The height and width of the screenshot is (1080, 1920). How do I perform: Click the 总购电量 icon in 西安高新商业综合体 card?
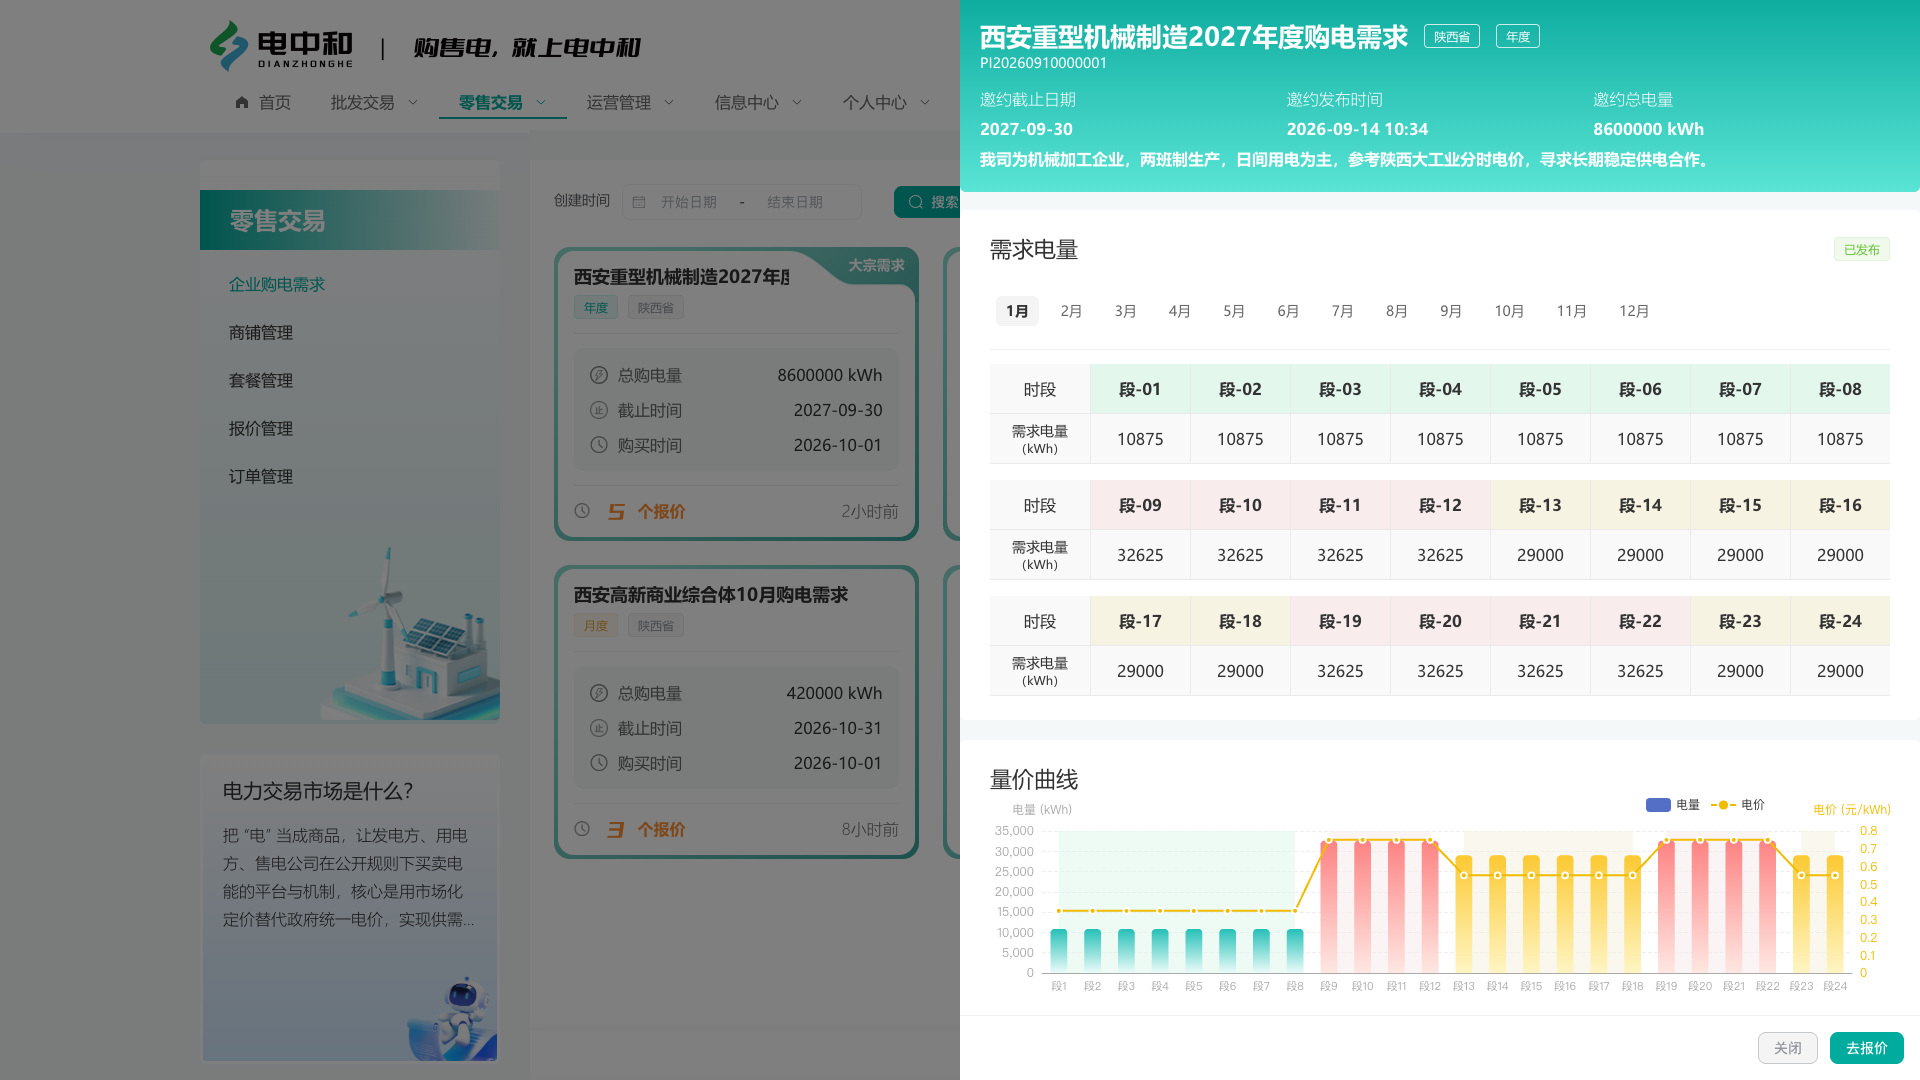tap(599, 693)
